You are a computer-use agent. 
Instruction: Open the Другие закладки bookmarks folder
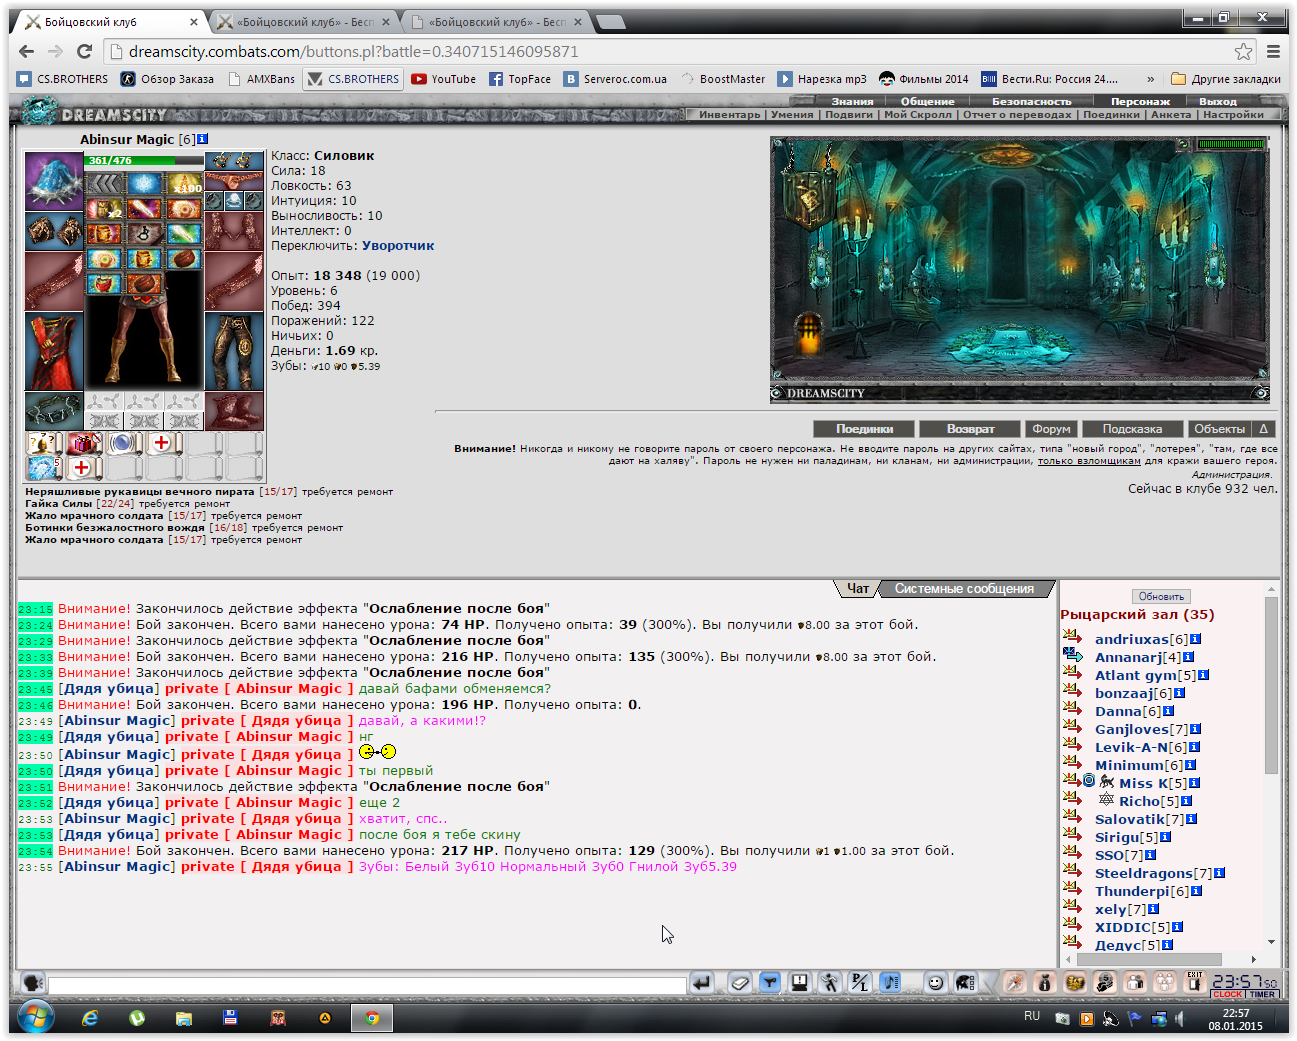(x=1225, y=79)
